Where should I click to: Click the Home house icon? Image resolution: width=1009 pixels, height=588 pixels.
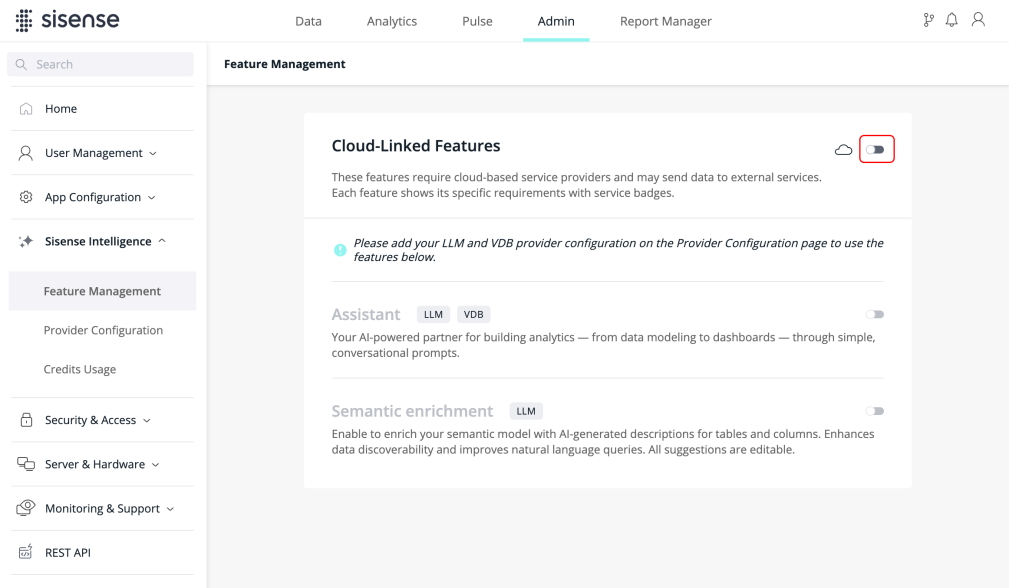pos(26,109)
